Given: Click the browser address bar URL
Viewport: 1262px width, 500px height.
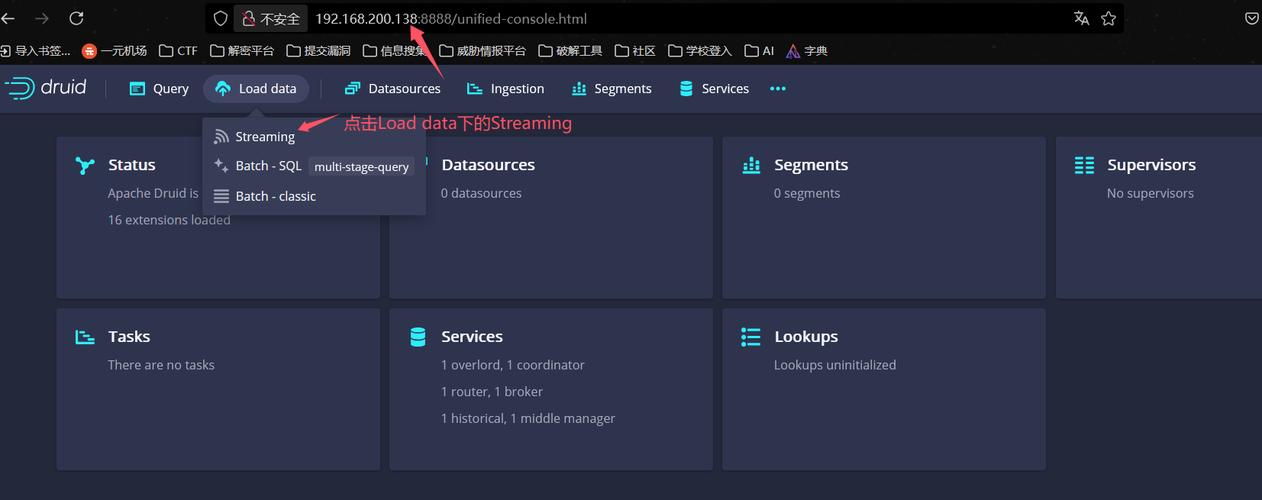Looking at the screenshot, I should [x=451, y=18].
